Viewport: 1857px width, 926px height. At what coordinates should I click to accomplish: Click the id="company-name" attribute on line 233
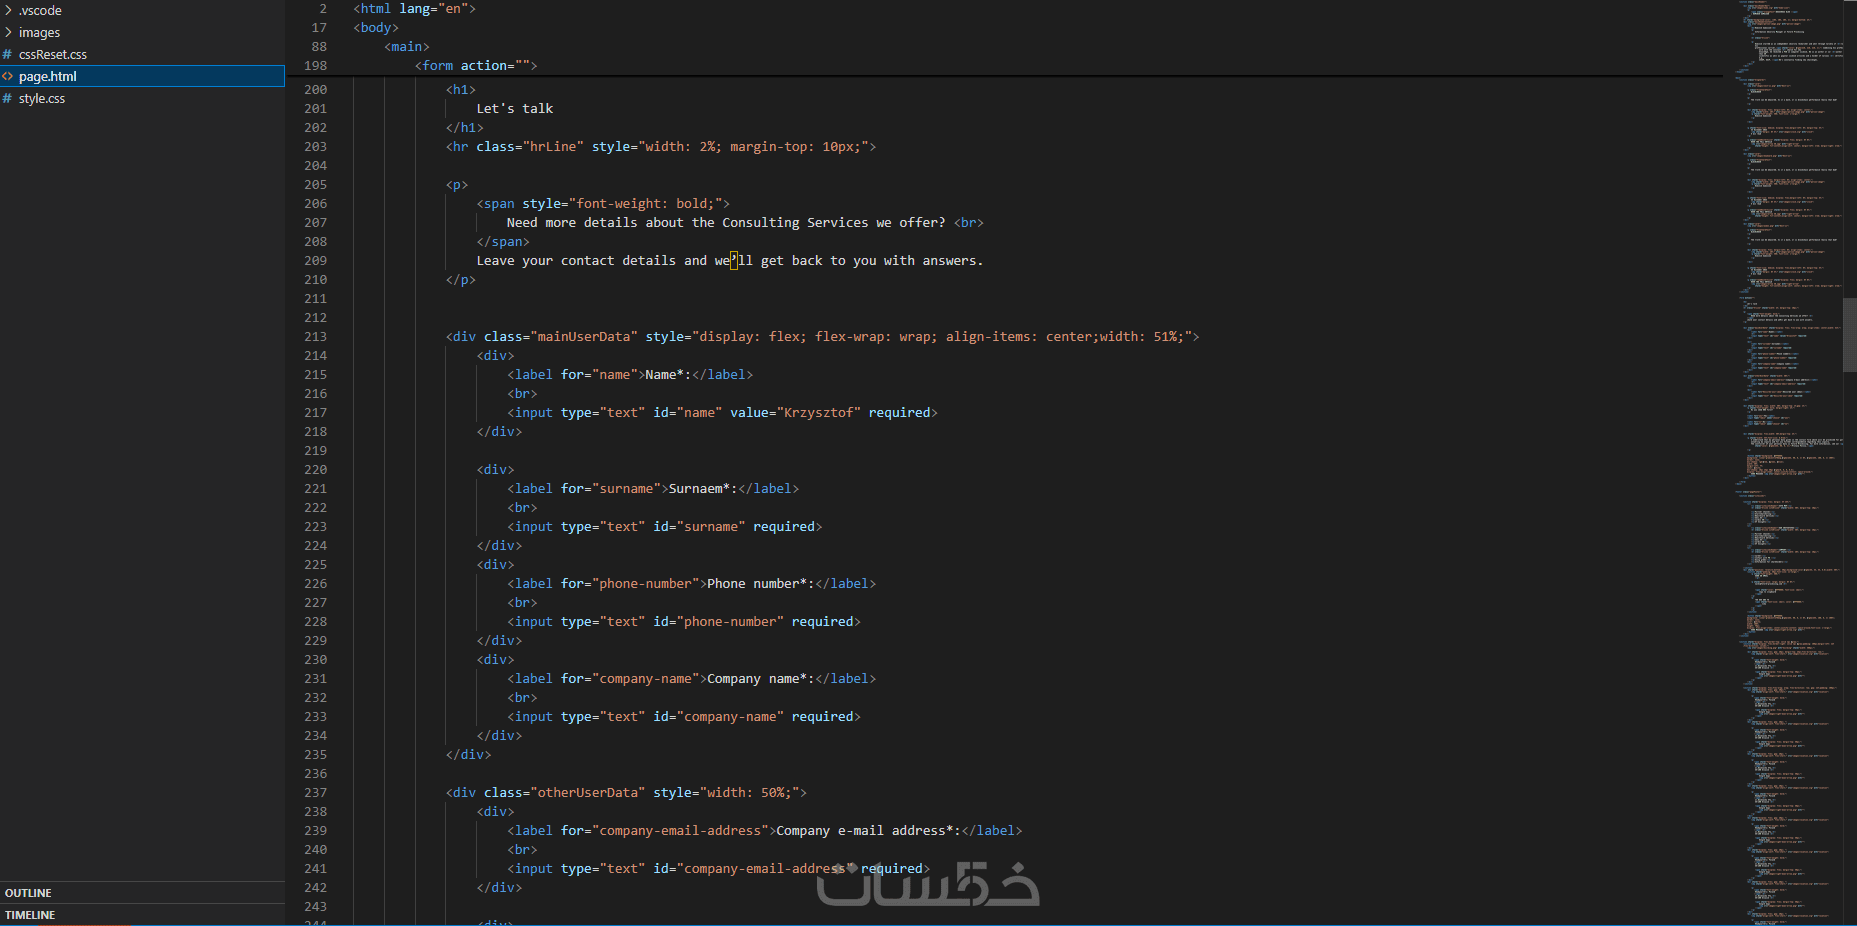pyautogui.click(x=718, y=717)
